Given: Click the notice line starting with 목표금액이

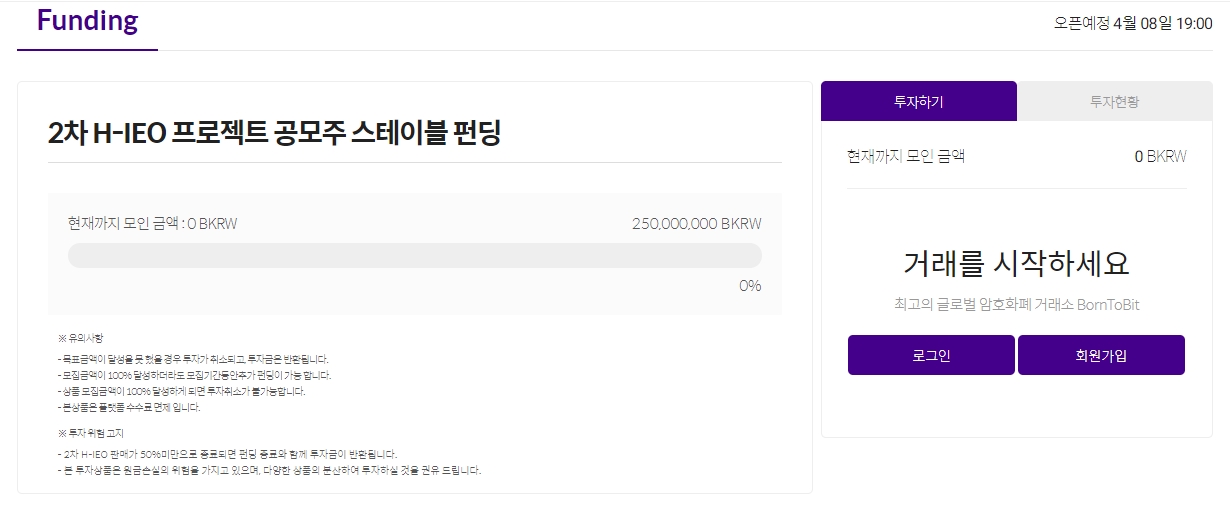Looking at the screenshot, I should (x=193, y=358).
